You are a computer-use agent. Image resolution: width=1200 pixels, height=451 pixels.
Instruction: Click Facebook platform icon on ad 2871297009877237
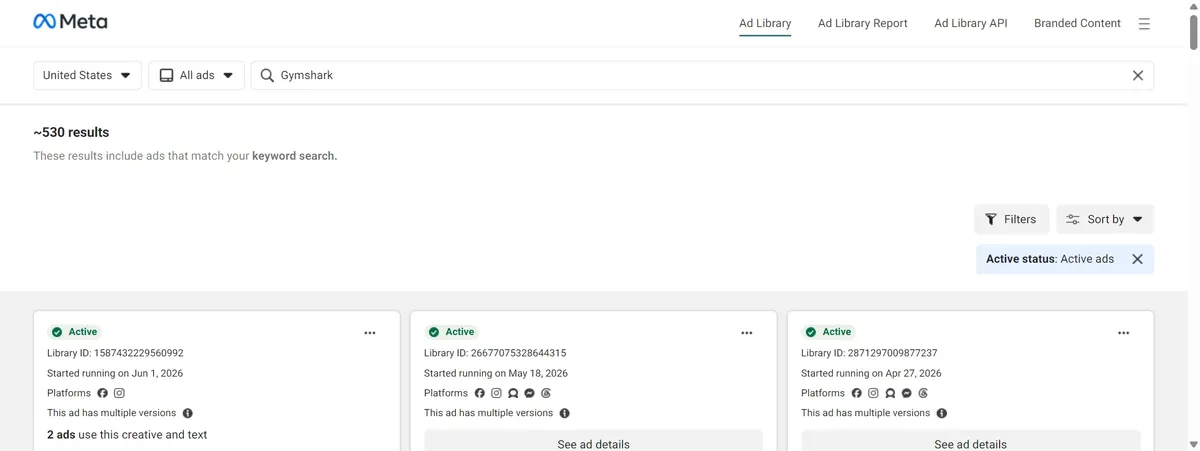point(856,393)
